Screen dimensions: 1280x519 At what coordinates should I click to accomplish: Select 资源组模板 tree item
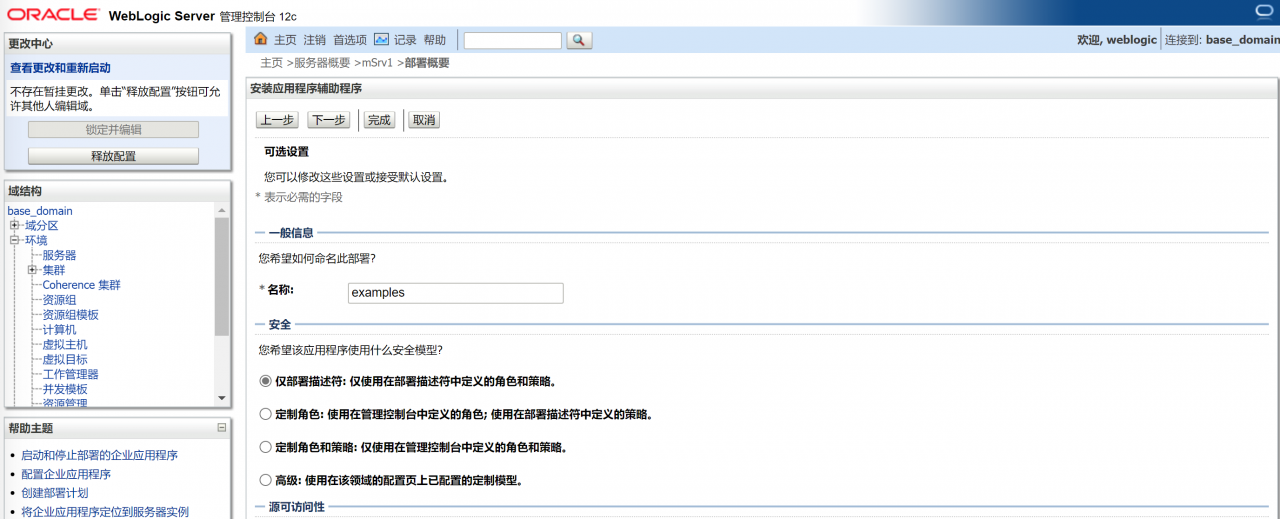[x=70, y=315]
